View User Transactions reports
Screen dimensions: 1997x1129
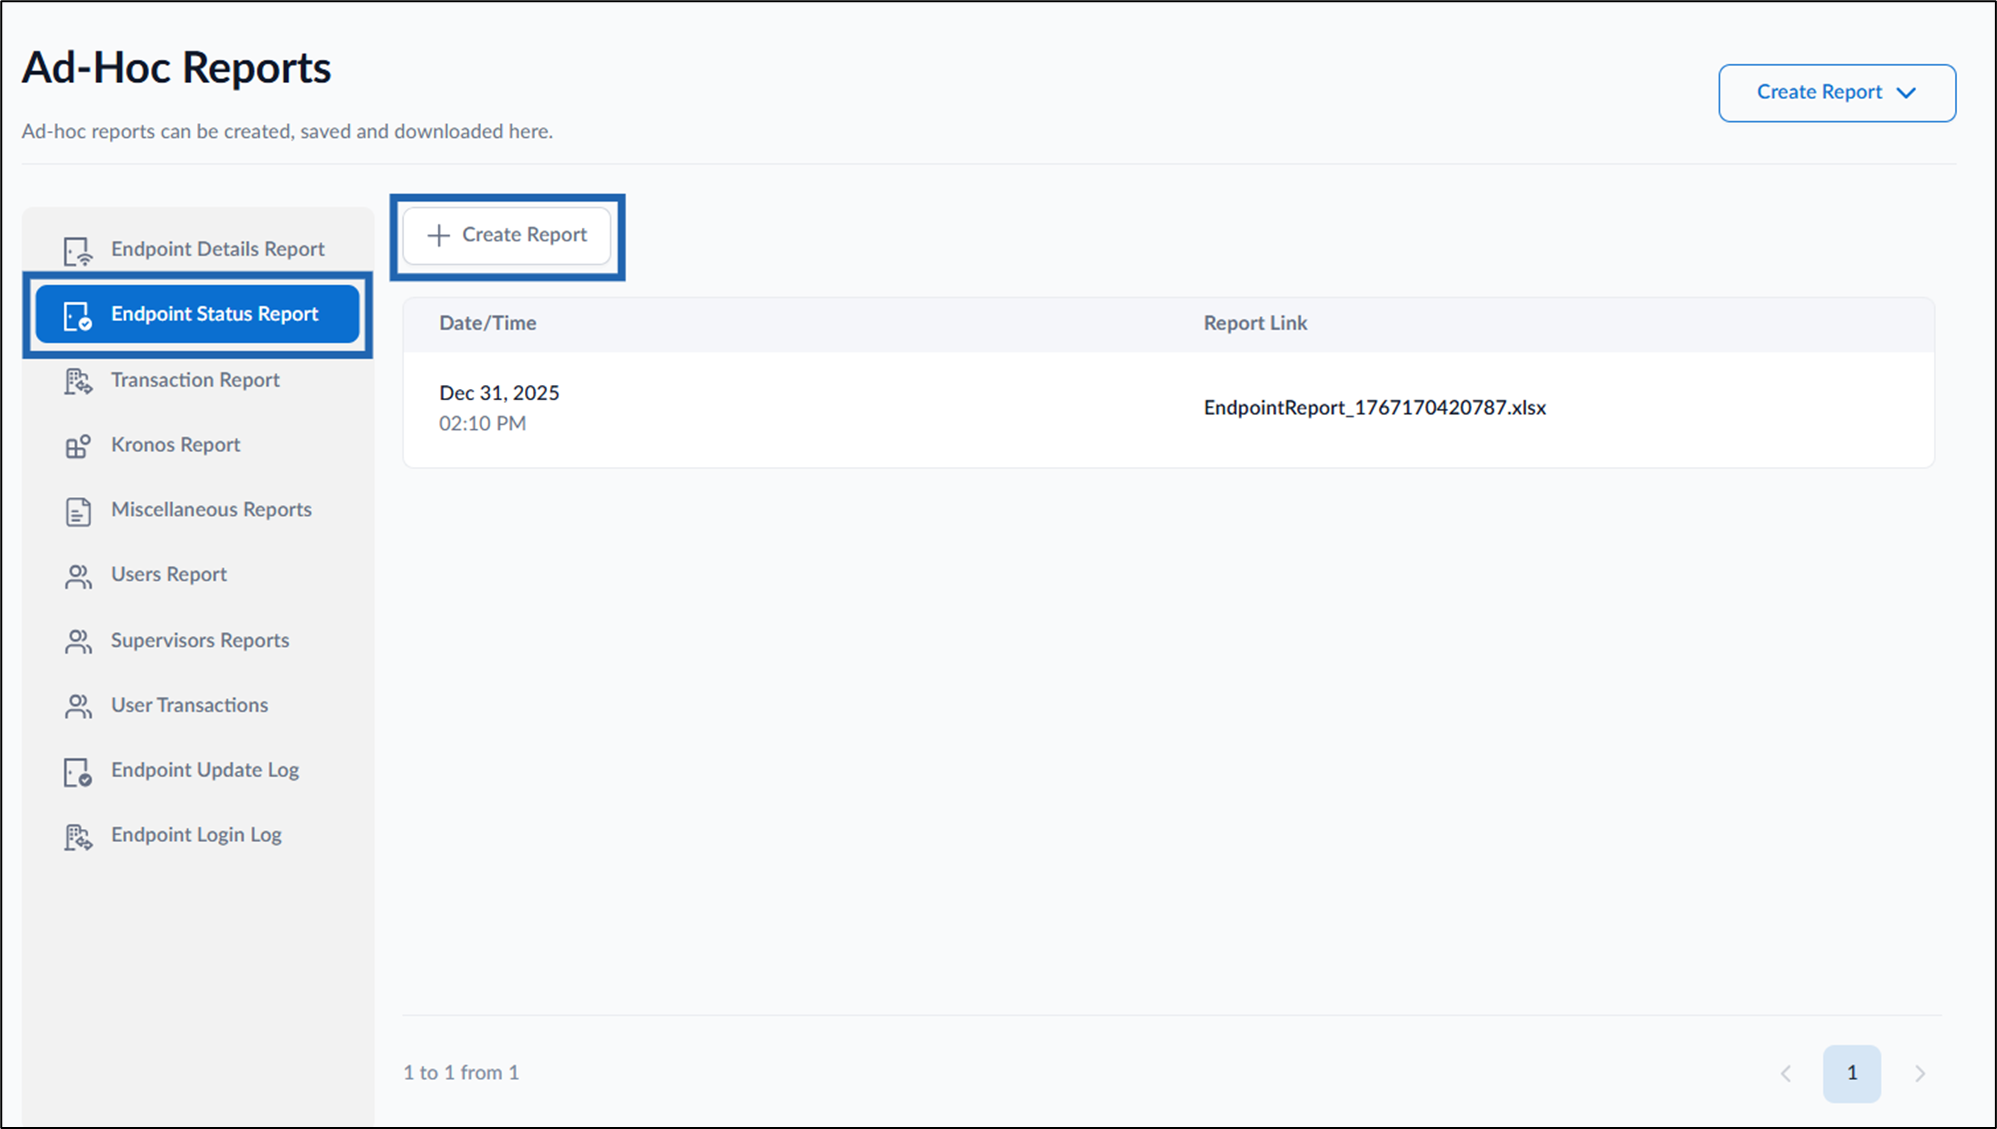(198, 705)
